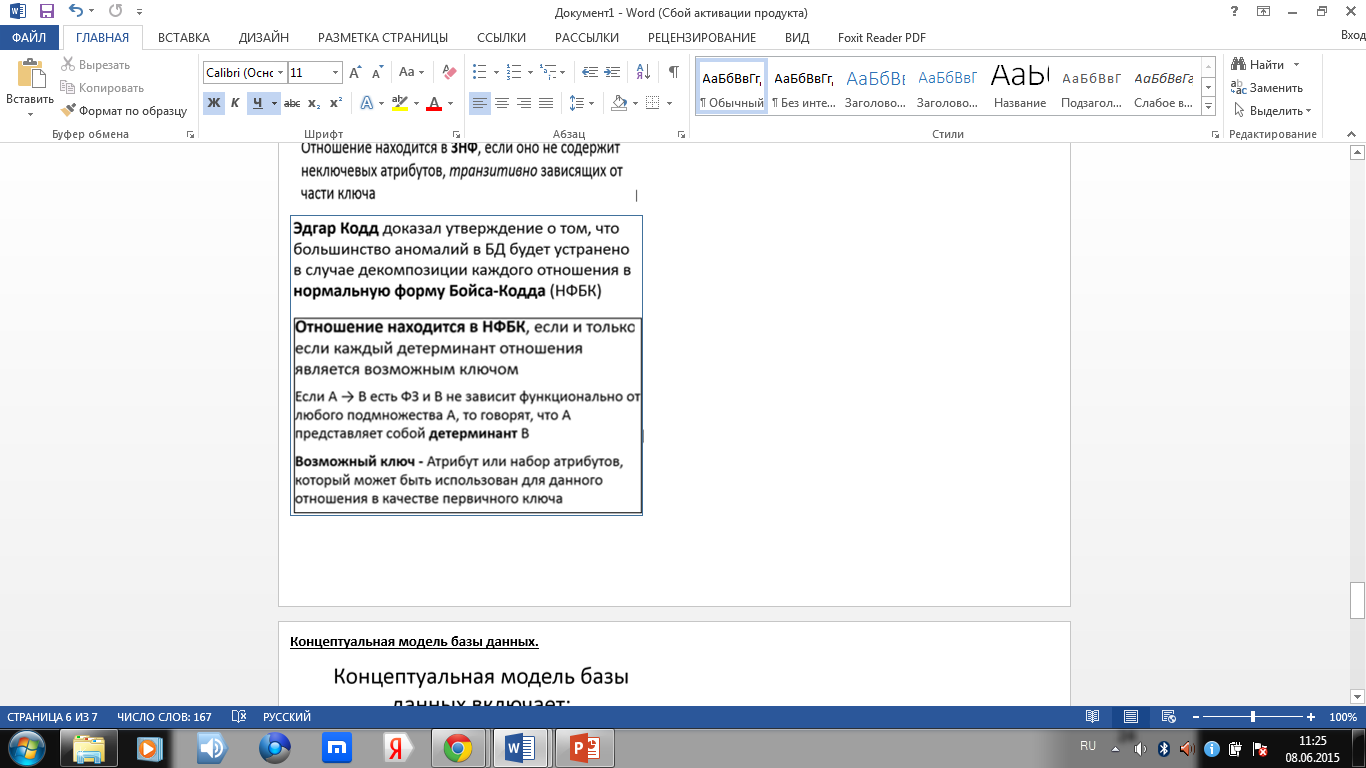
Task: Click Вырезать (Cut) button
Action: click(95, 65)
